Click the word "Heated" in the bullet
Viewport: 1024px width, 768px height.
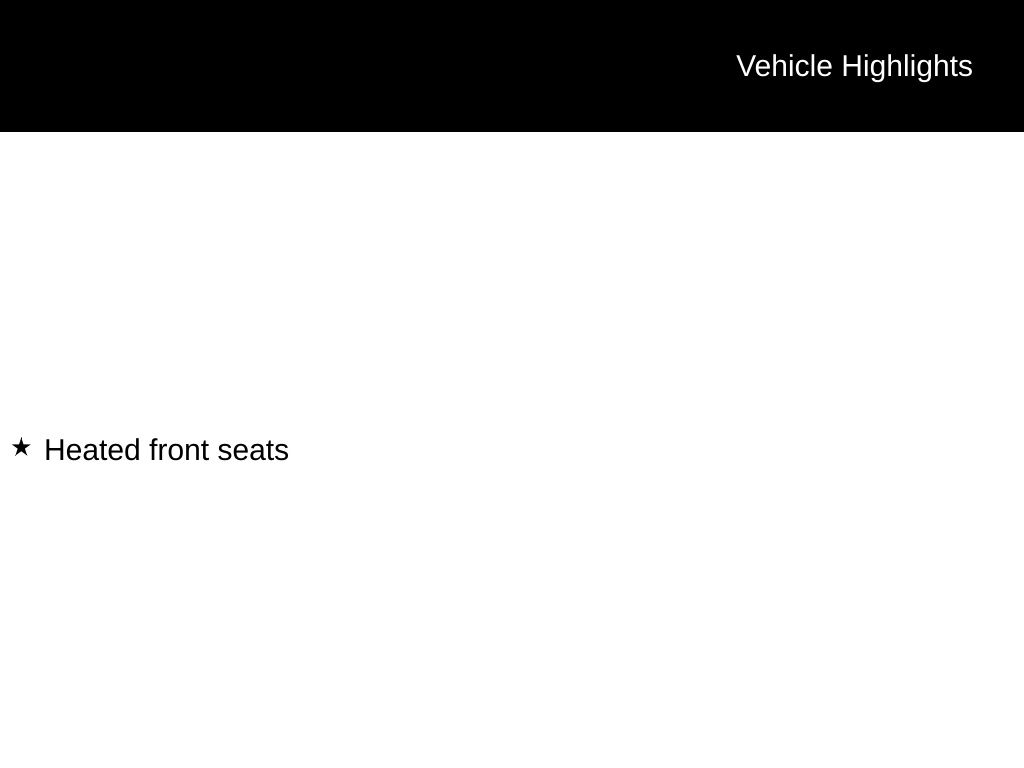point(92,450)
